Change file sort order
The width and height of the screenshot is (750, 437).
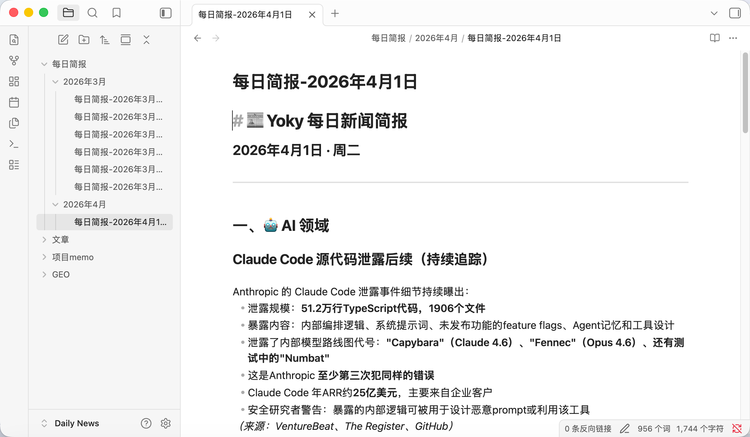104,40
